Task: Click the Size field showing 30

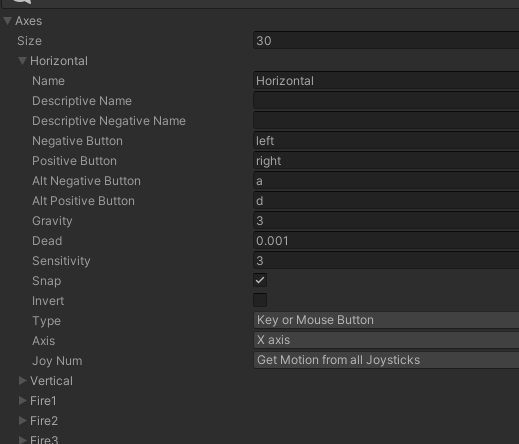Action: (x=386, y=41)
